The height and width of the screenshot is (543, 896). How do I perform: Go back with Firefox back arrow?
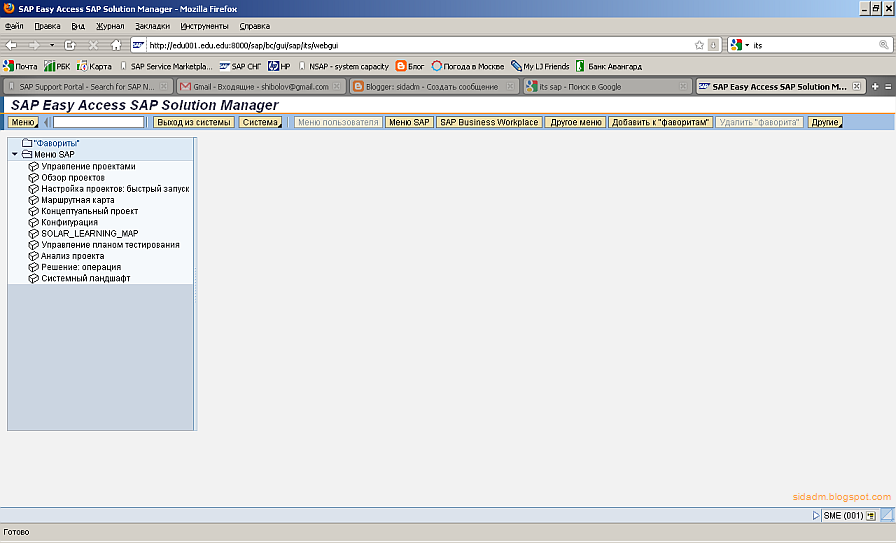click(11, 45)
